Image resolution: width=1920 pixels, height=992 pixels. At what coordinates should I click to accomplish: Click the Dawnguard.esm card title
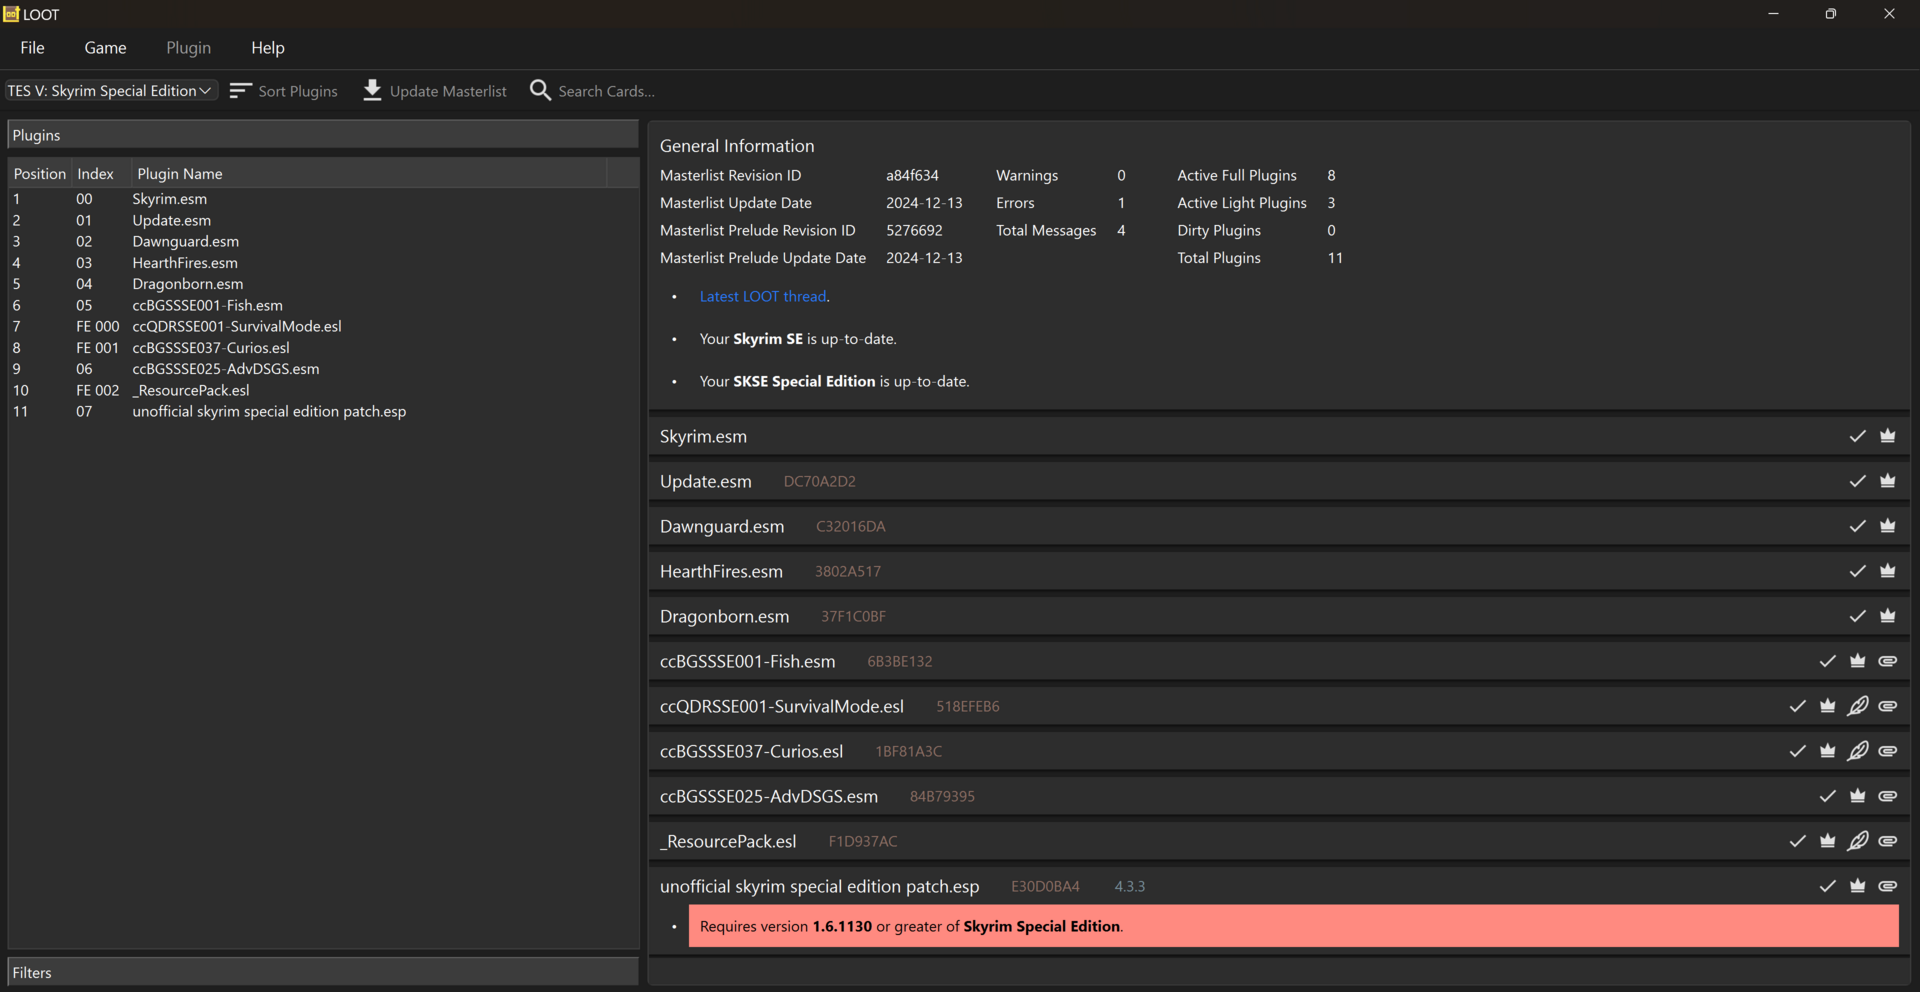pyautogui.click(x=722, y=527)
